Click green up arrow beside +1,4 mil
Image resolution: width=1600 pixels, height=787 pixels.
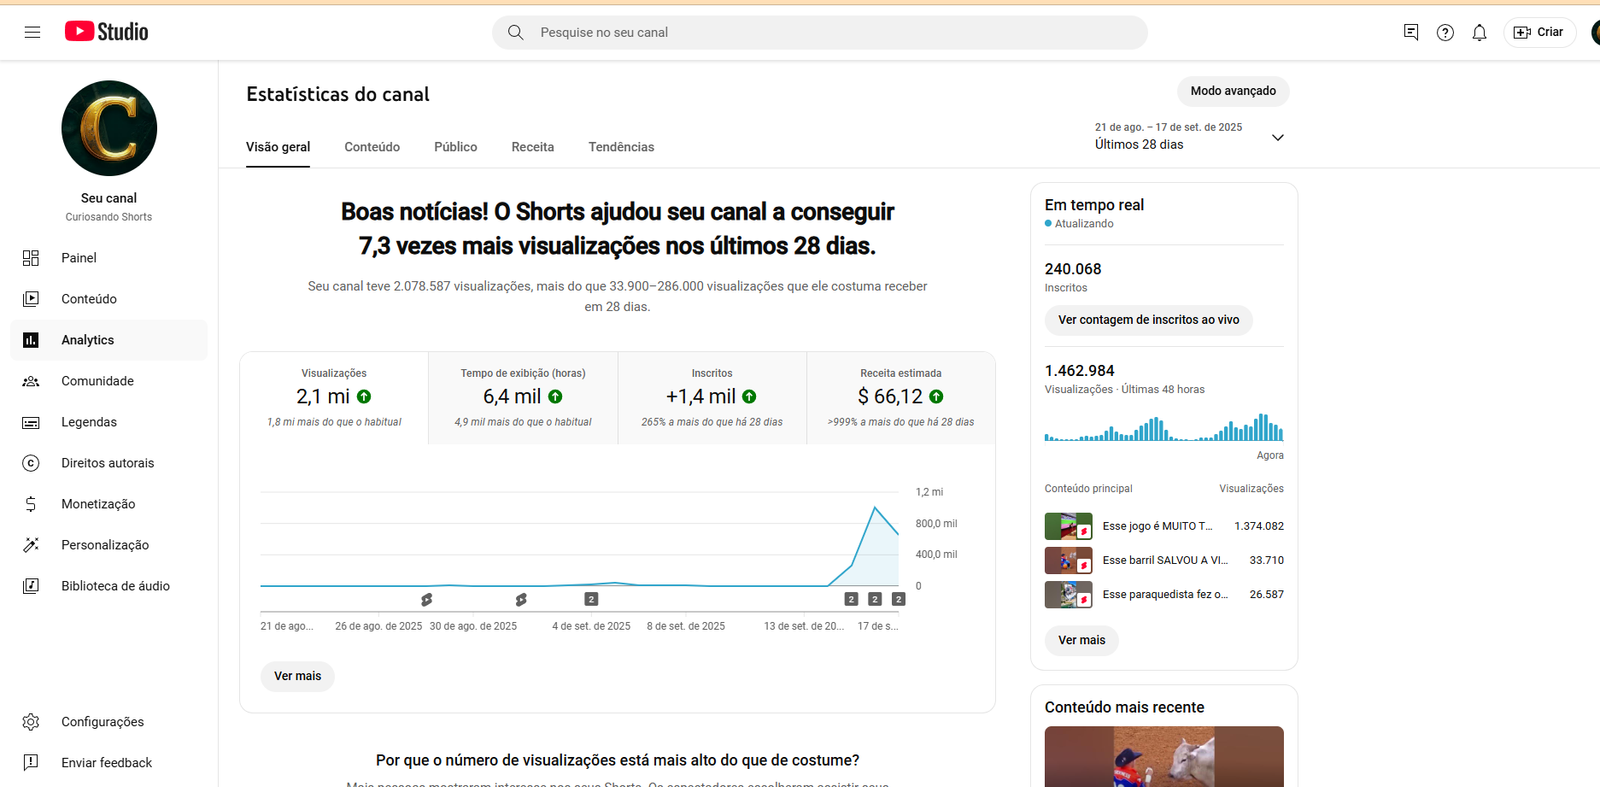(749, 397)
